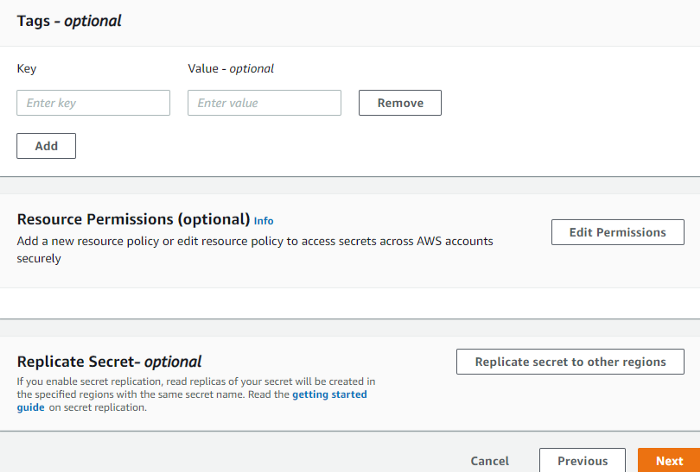The width and height of the screenshot is (700, 472).
Task: Click the Tags - optional heading
Action: (69, 21)
